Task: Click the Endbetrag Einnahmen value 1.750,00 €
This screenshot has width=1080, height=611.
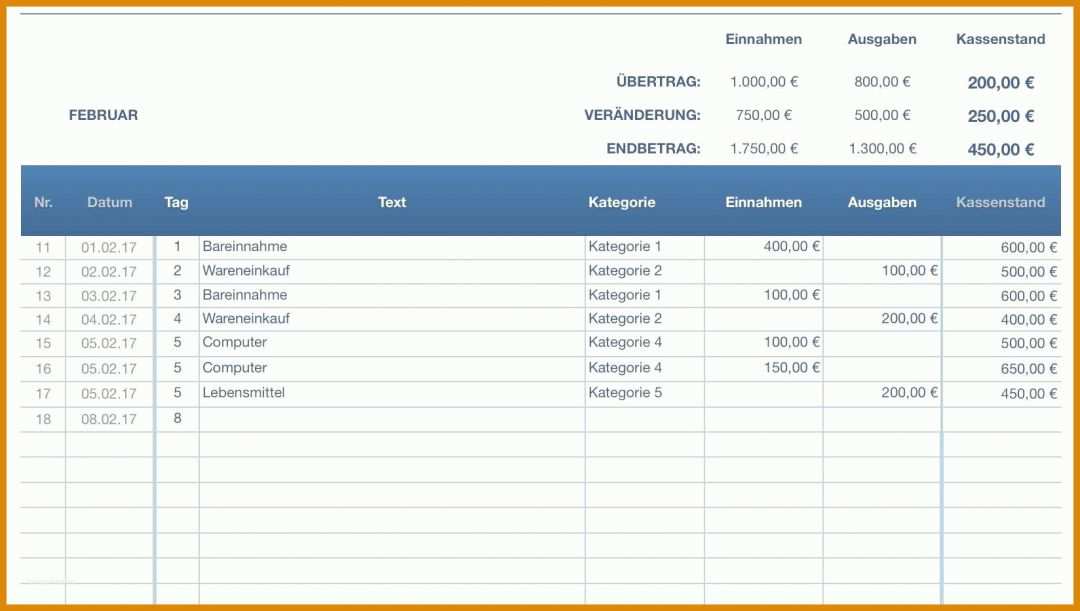Action: [764, 148]
